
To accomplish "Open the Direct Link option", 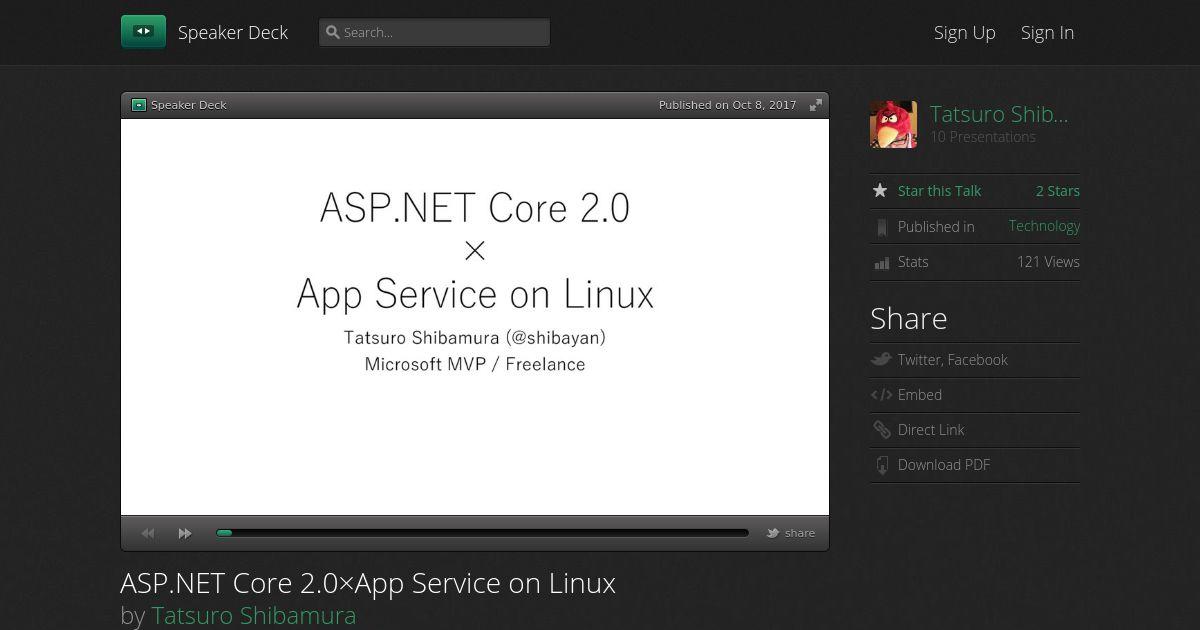I will click(931, 430).
